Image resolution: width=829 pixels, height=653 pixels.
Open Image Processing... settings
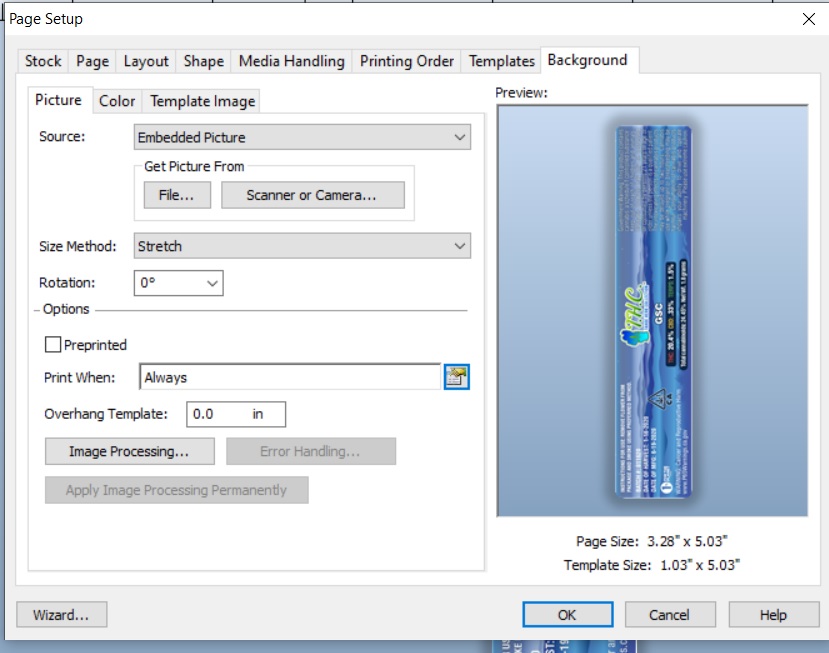pos(130,452)
